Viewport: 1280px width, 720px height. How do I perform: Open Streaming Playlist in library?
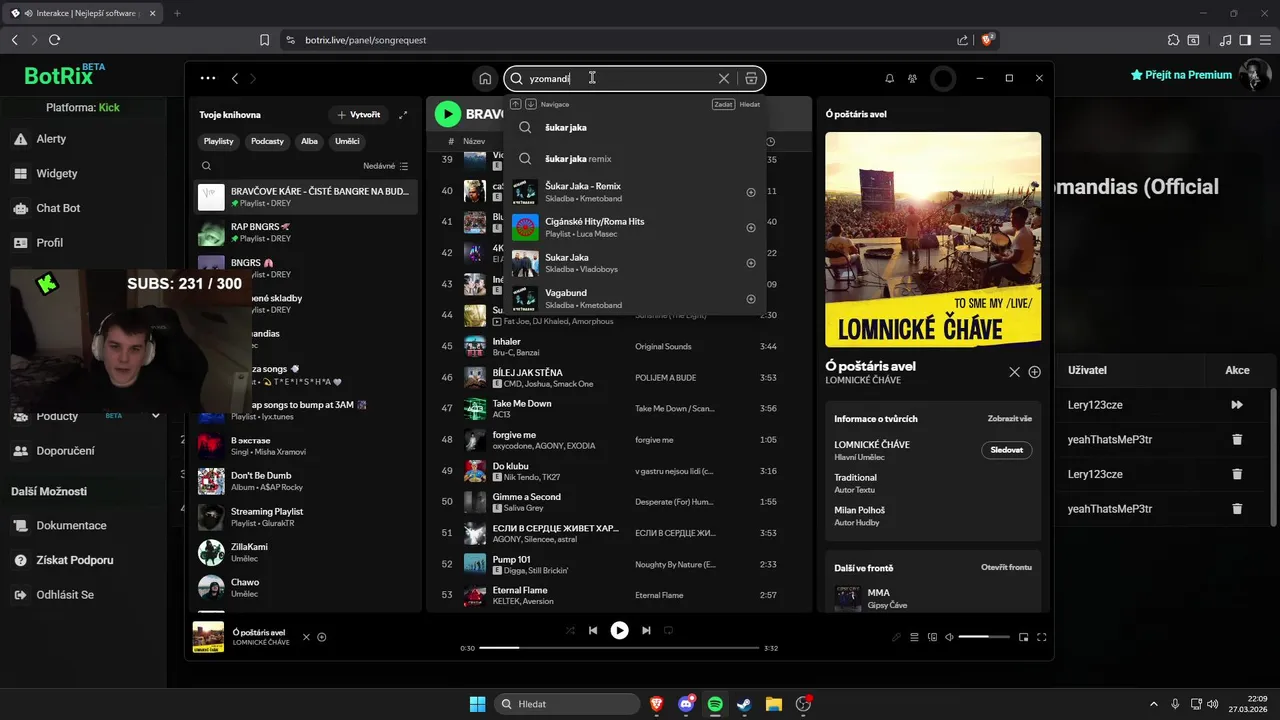click(305, 517)
